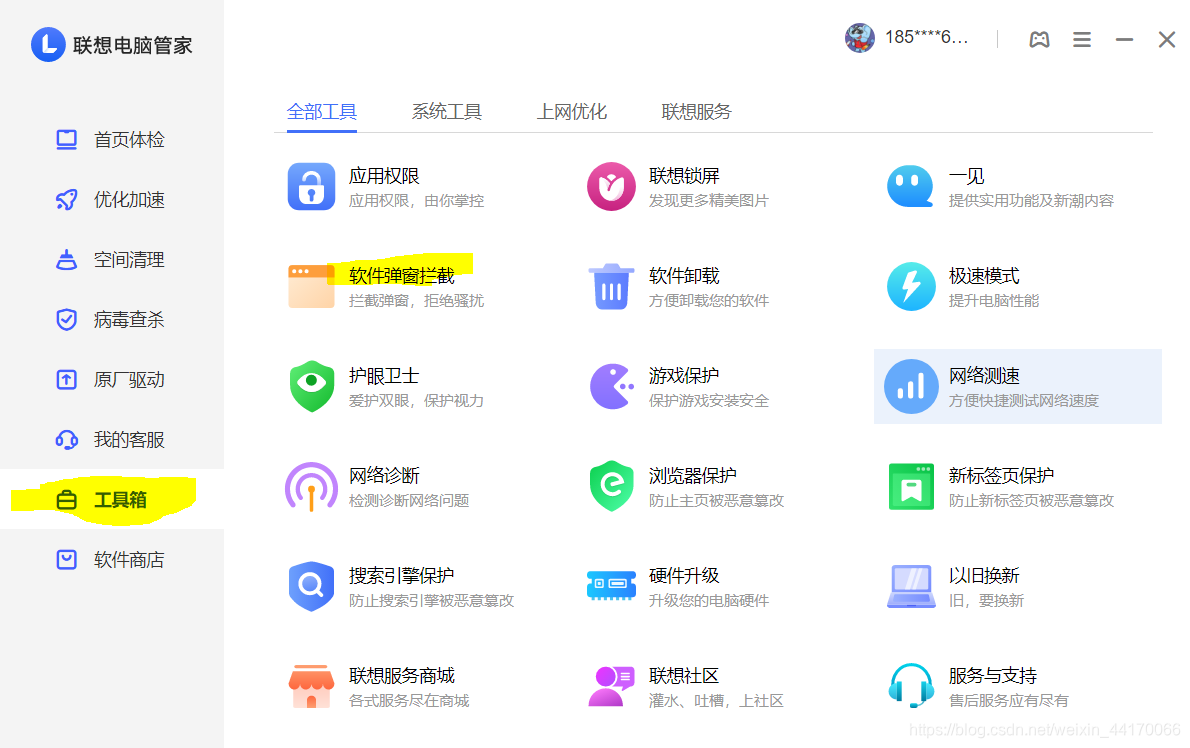Switch to 全部工具 tab
This screenshot has height=748, width=1190.
click(x=322, y=112)
